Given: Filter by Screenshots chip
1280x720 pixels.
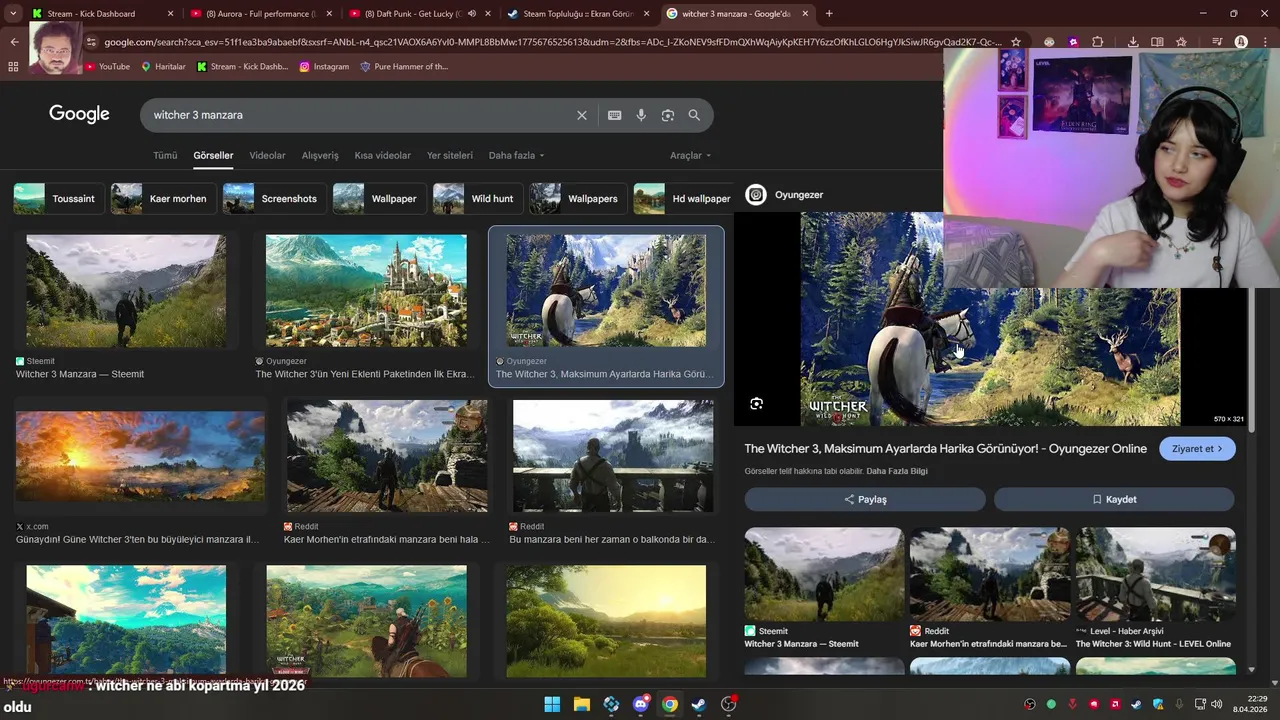Looking at the screenshot, I should pyautogui.click(x=273, y=198).
